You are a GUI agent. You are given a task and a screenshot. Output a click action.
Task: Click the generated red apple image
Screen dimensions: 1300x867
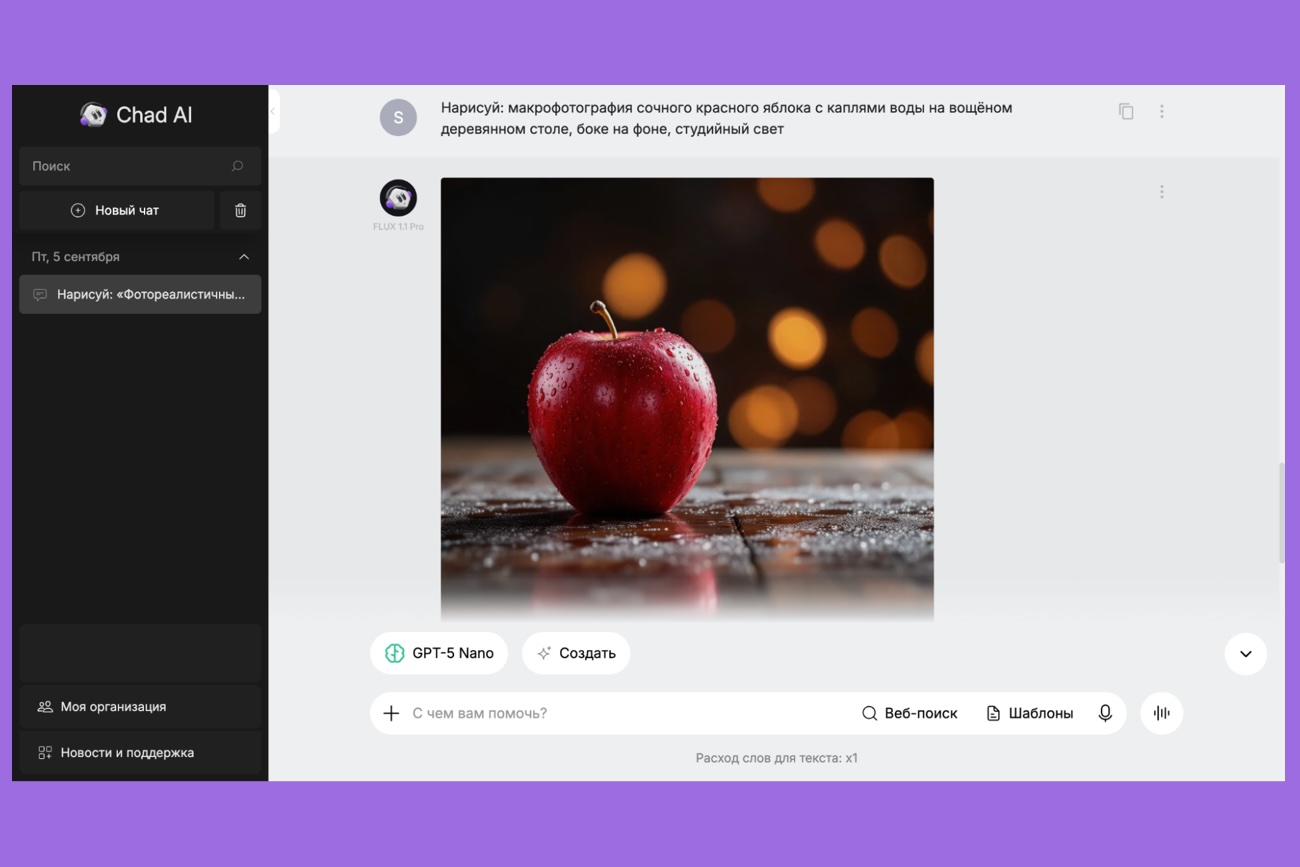point(687,398)
